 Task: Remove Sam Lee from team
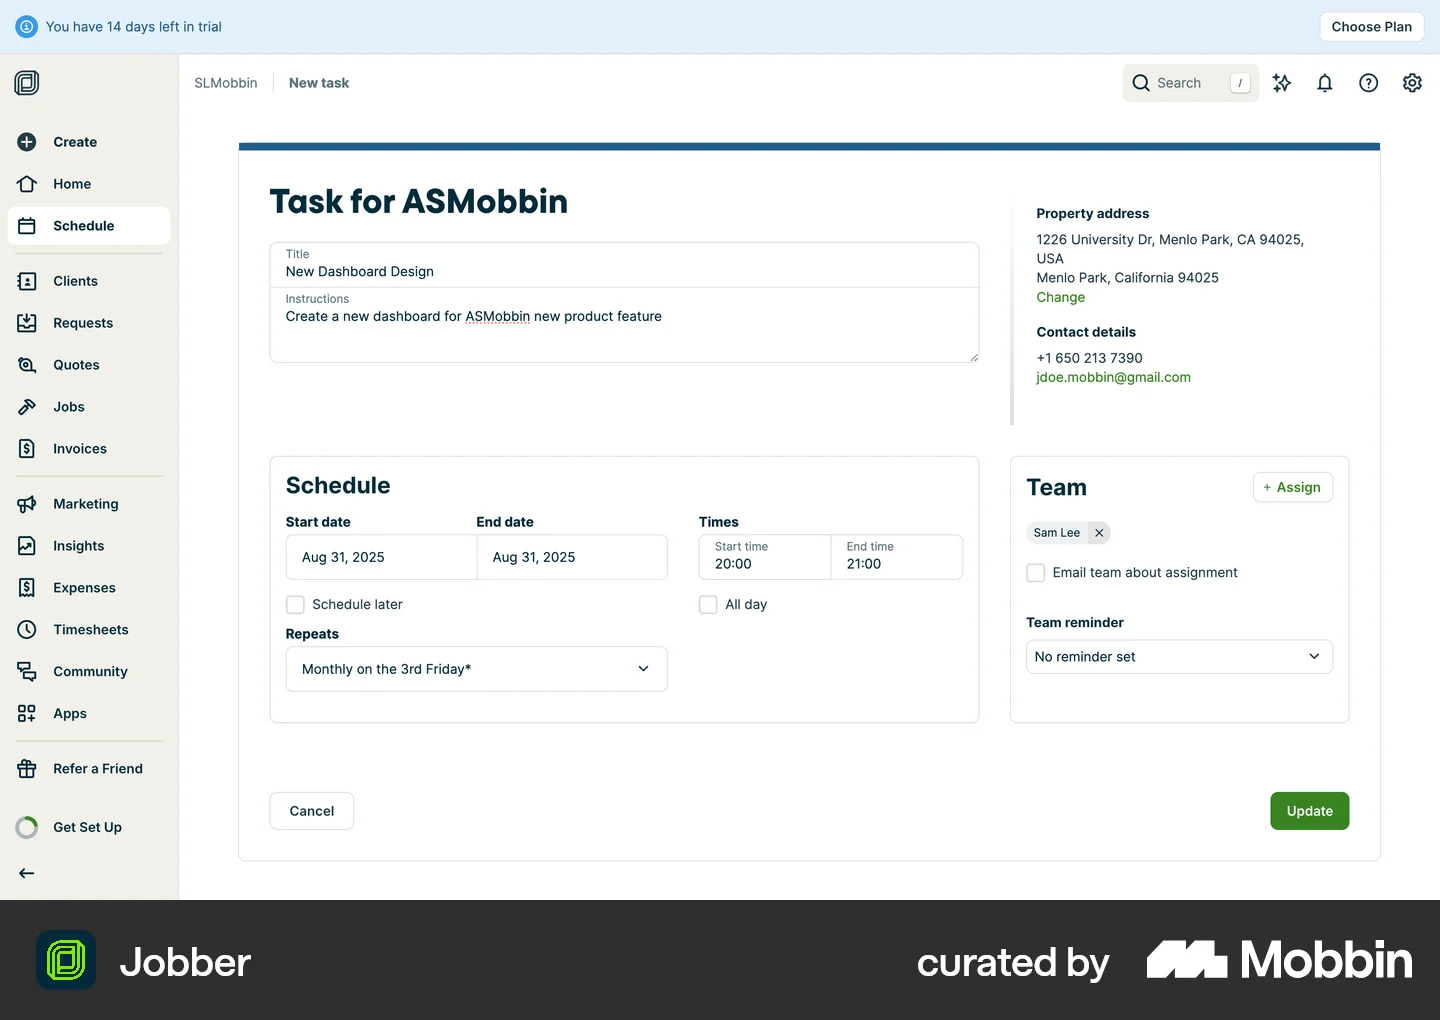click(x=1099, y=533)
